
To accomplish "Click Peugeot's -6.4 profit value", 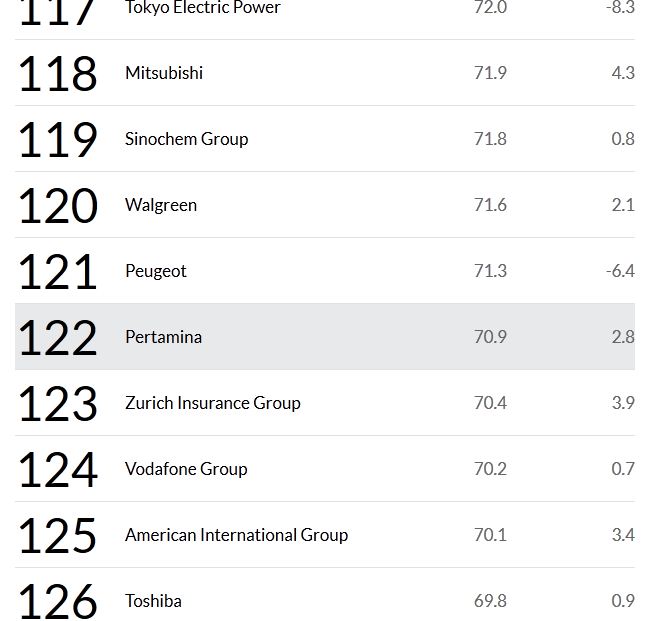I will [620, 271].
